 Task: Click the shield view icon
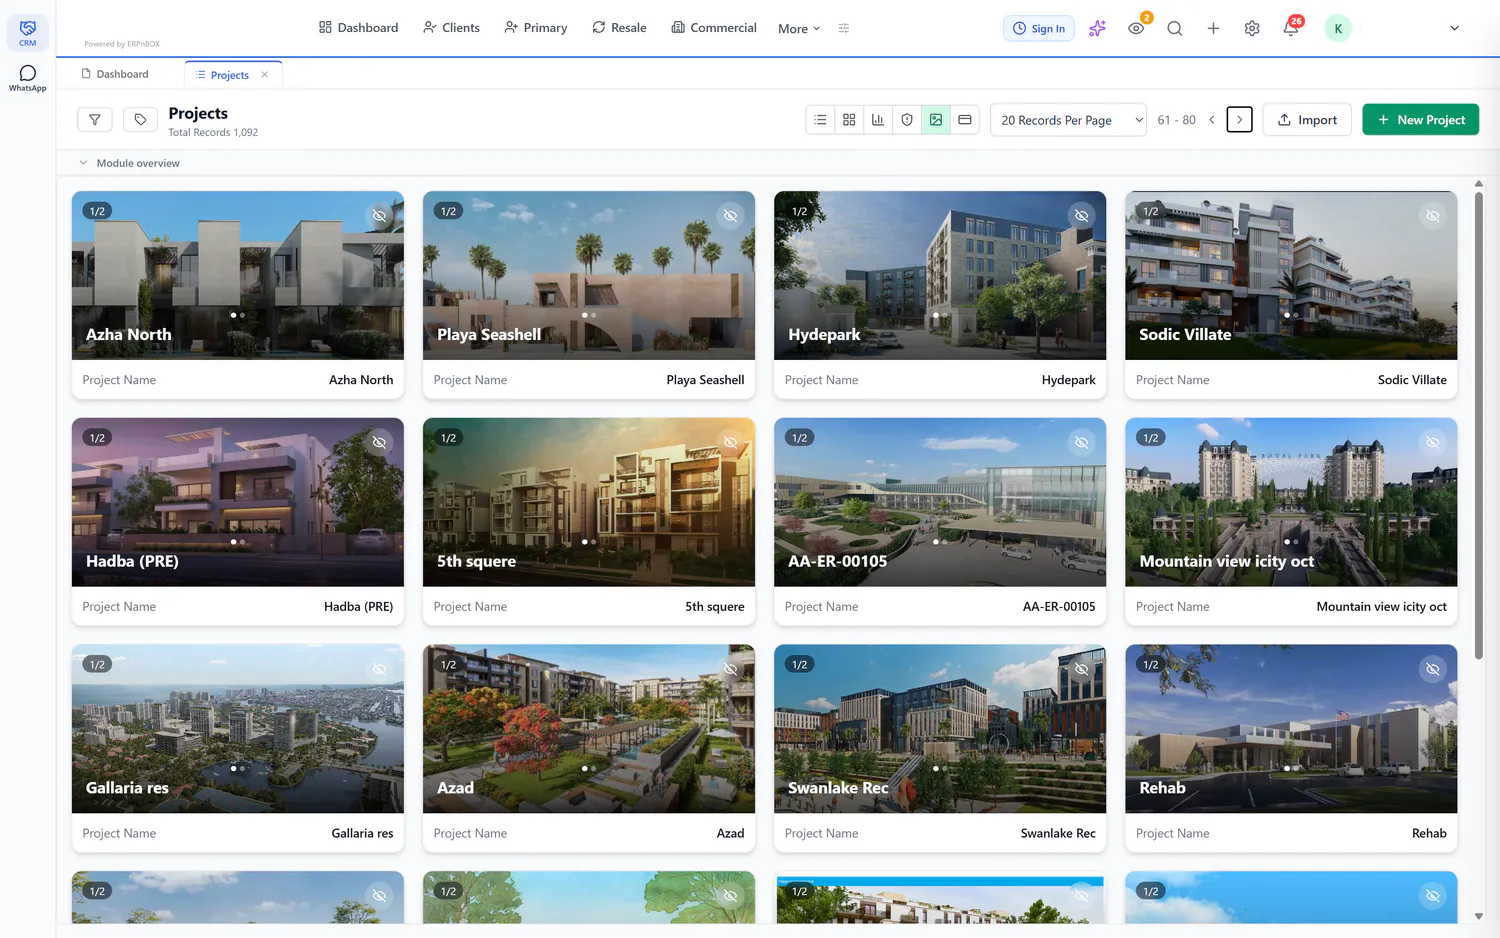pyautogui.click(x=907, y=120)
